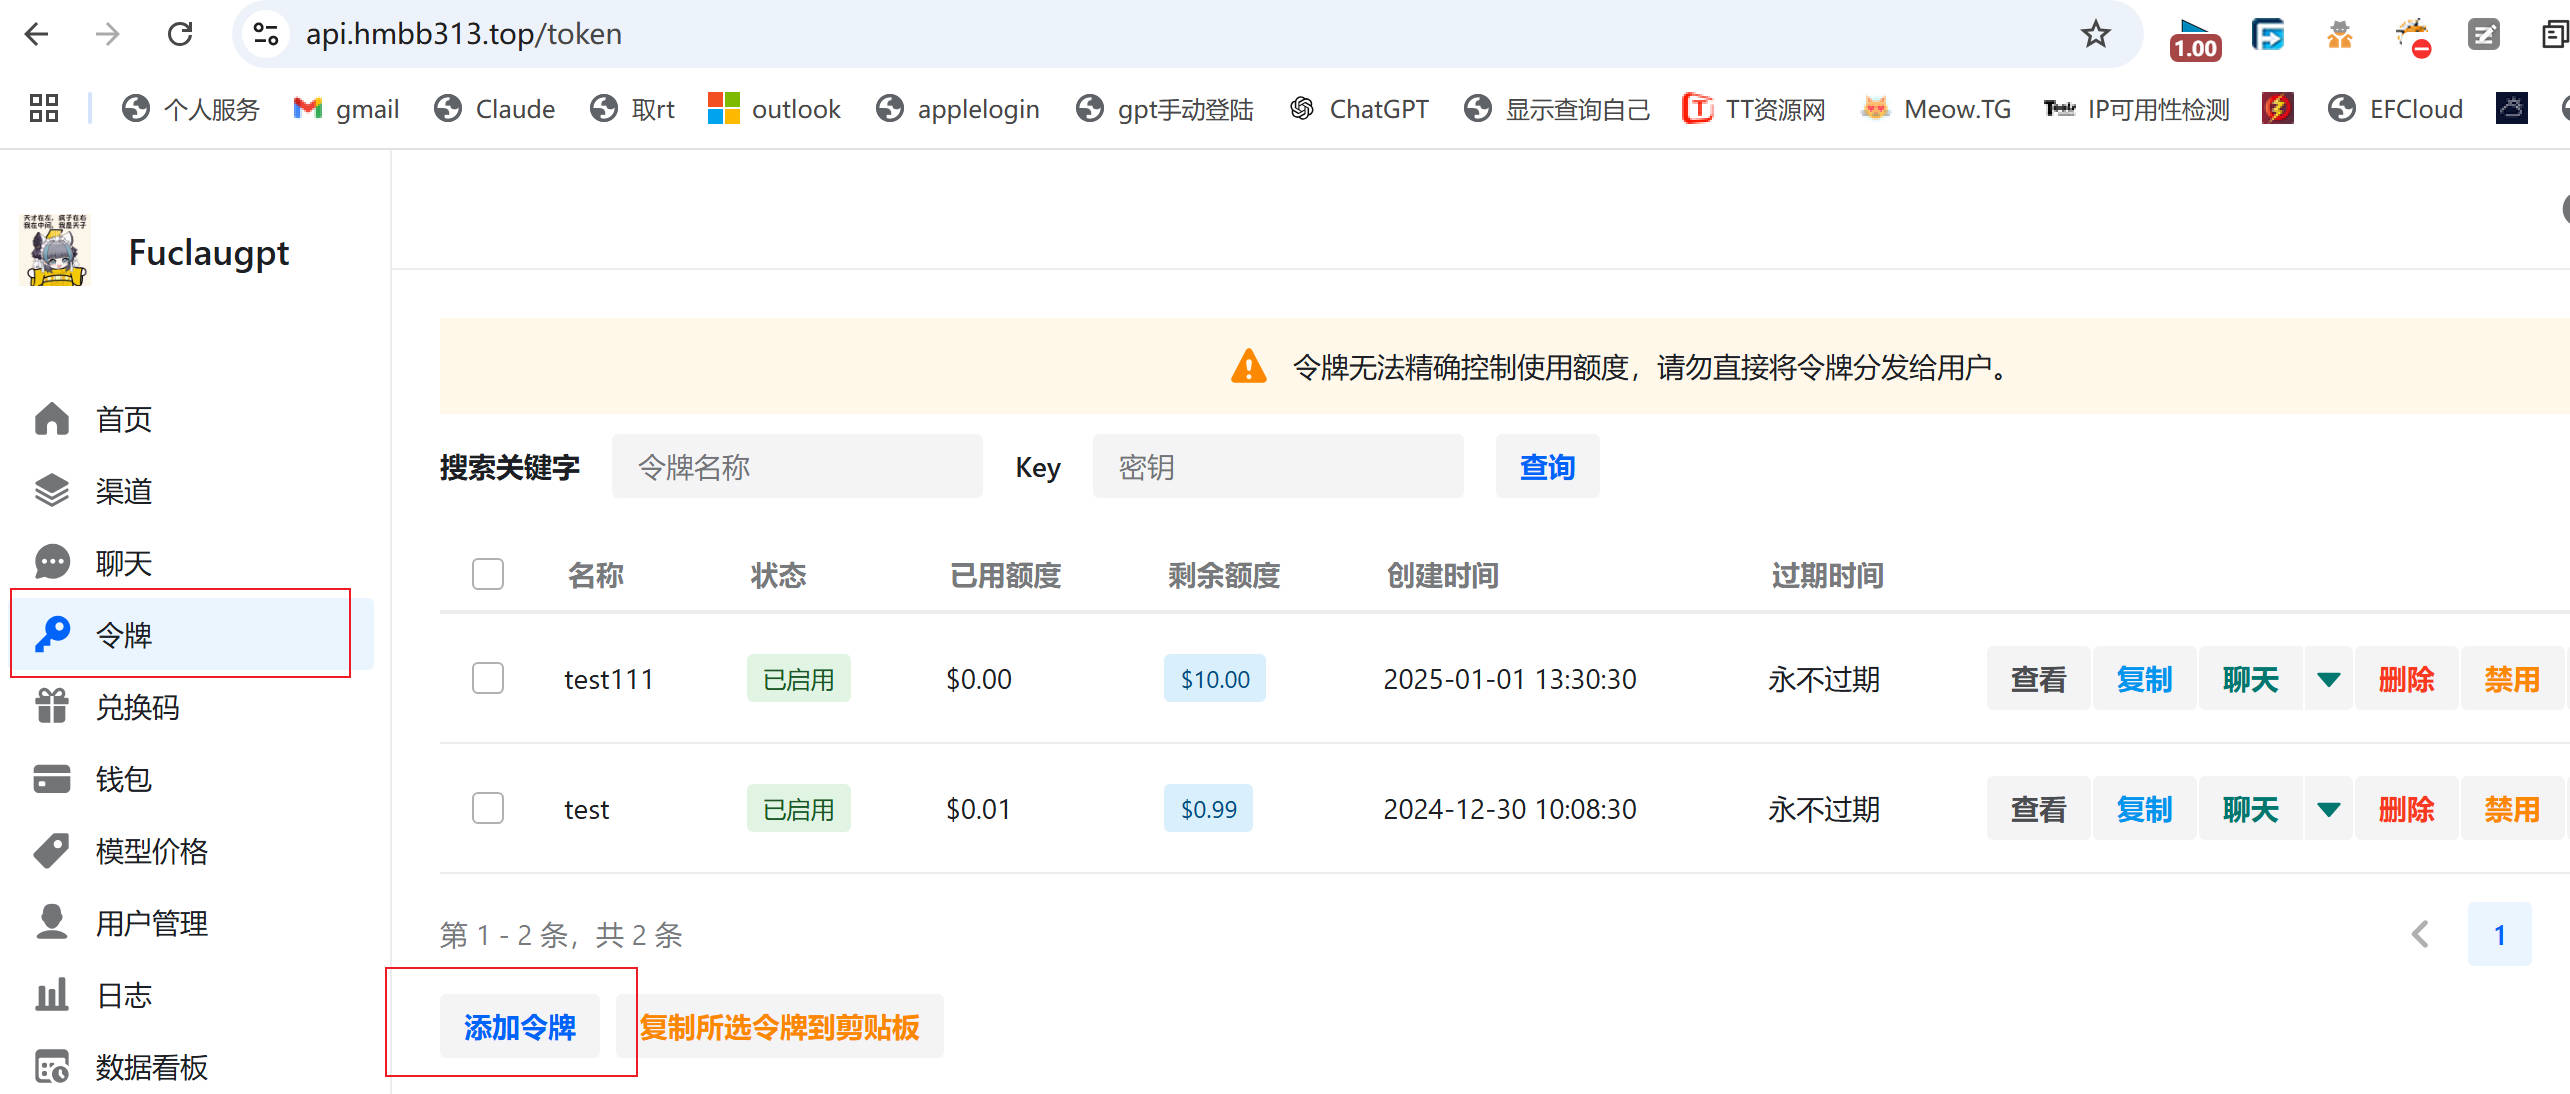Screen dimensions: 2570x1094
Task: Open the EFCloud bookmark
Action: tap(2395, 108)
